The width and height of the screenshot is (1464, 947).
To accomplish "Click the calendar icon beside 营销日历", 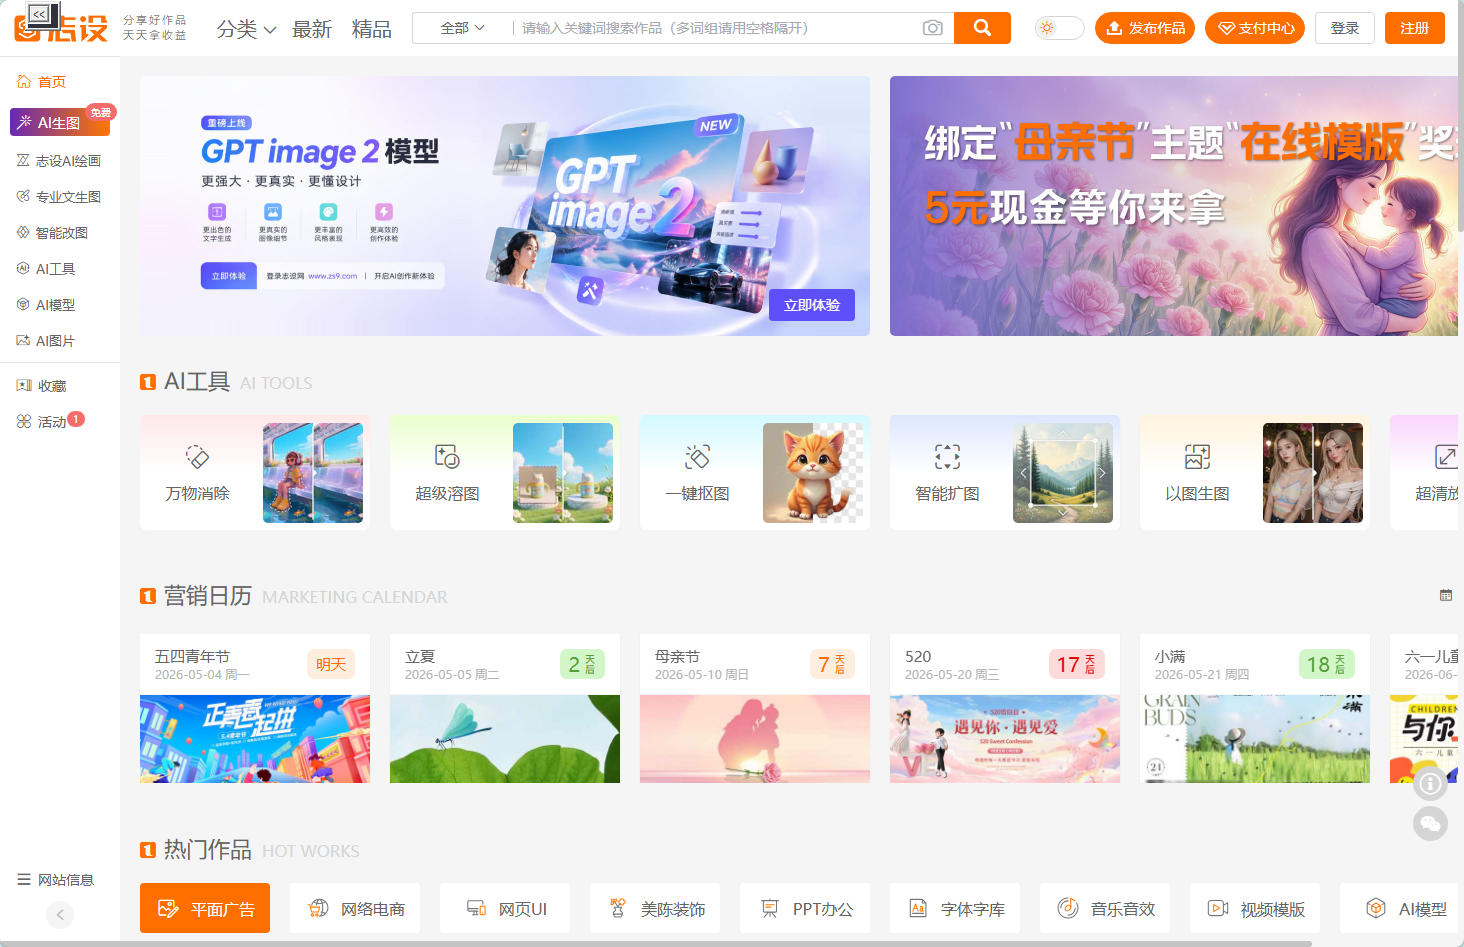I will [x=1445, y=595].
